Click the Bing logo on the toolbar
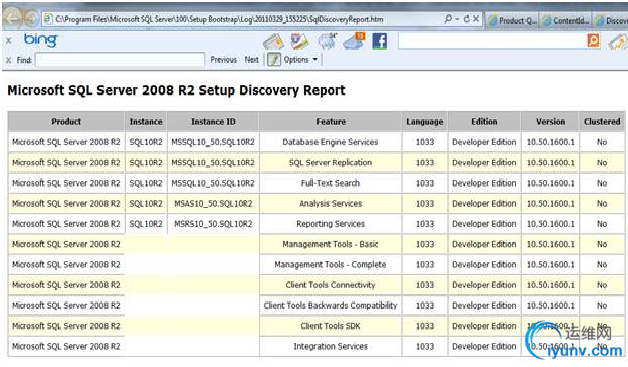This screenshot has height=367, width=628. point(40,40)
